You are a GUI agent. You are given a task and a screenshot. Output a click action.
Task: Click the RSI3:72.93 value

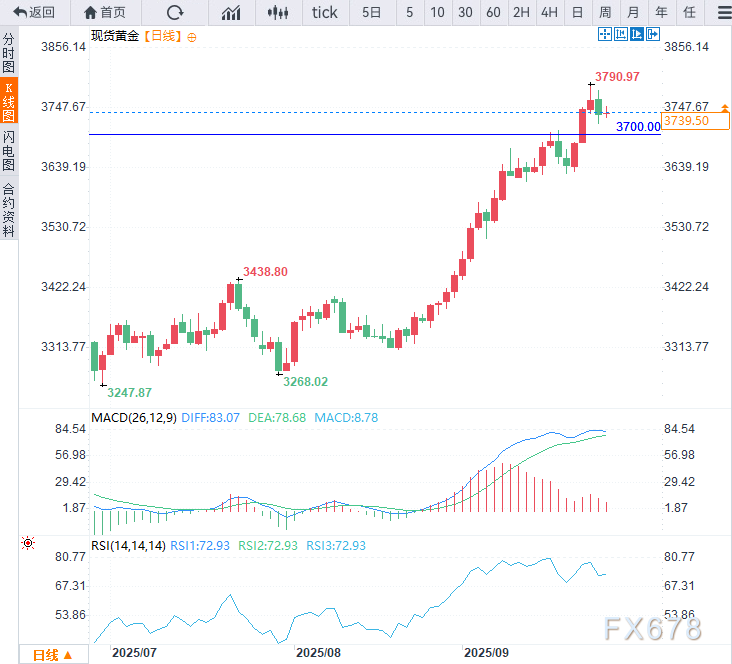[x=336, y=545]
